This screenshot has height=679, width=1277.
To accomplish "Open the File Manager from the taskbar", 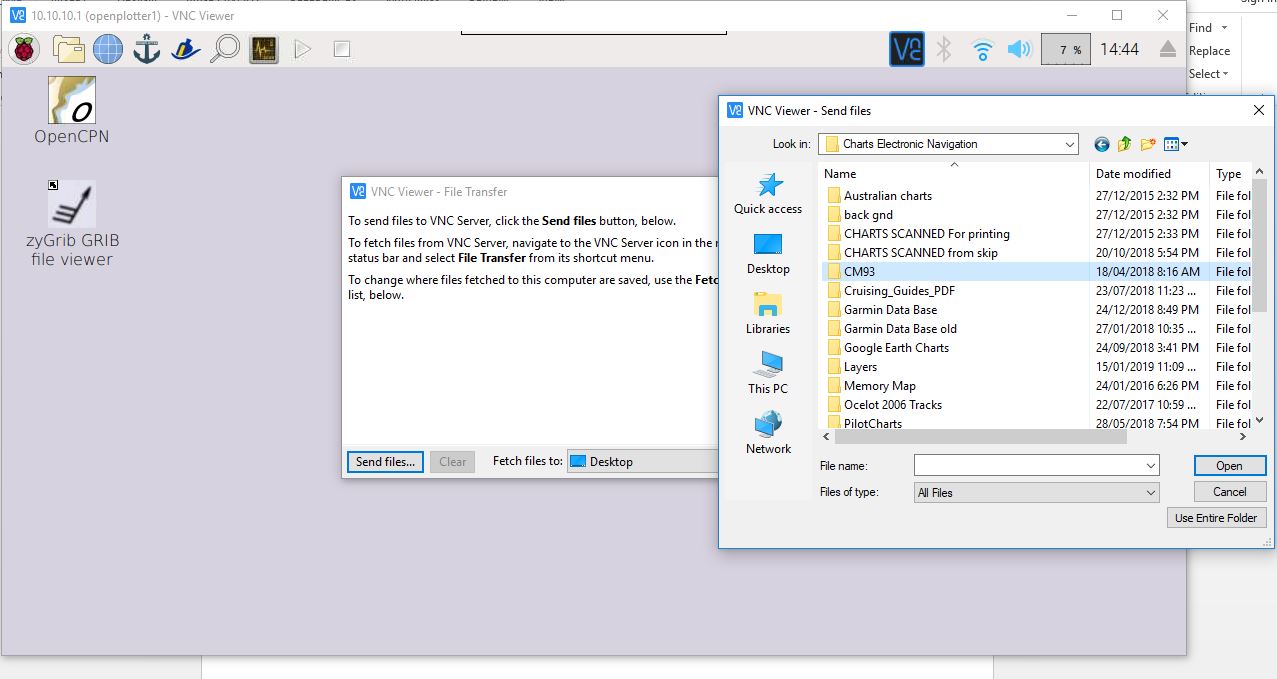I will click(67, 48).
